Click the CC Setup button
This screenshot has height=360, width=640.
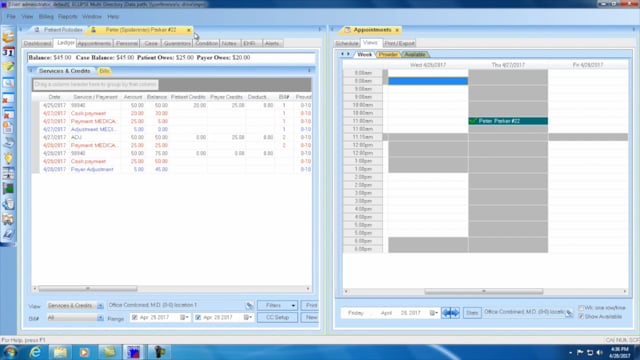277,317
